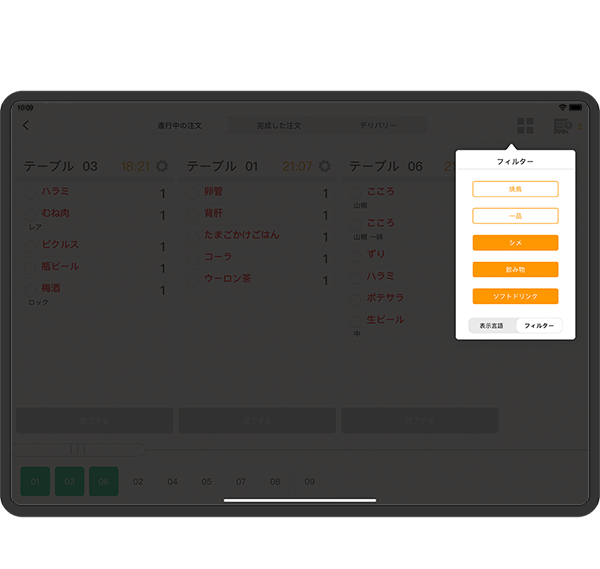This screenshot has width=600, height=569.
Task: Click the ロック note under 梅酒
Action: (x=39, y=302)
